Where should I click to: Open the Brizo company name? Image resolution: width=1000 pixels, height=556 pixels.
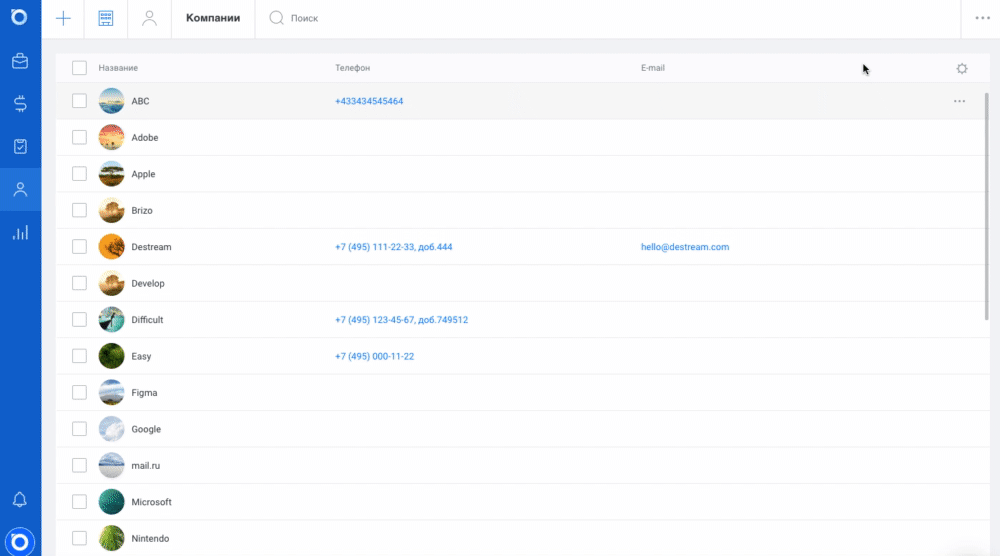coord(142,210)
